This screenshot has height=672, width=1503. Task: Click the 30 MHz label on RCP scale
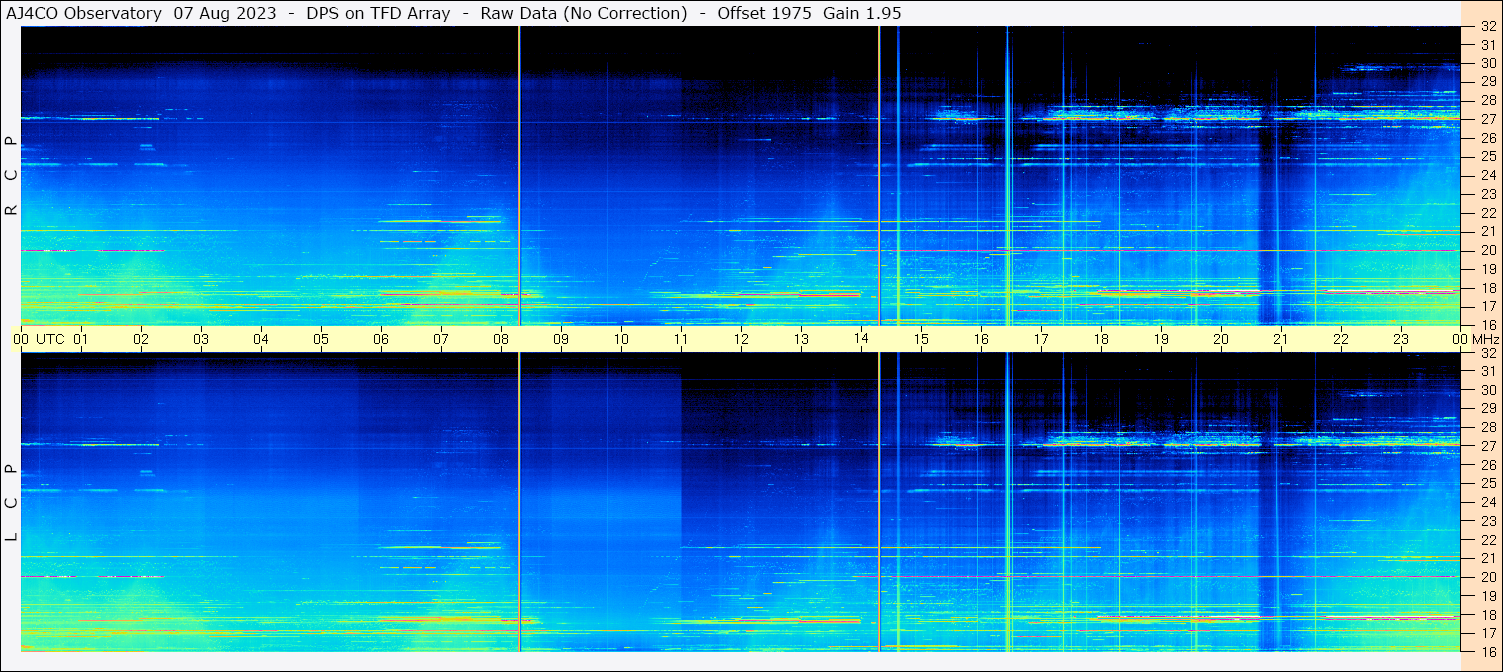[1488, 62]
